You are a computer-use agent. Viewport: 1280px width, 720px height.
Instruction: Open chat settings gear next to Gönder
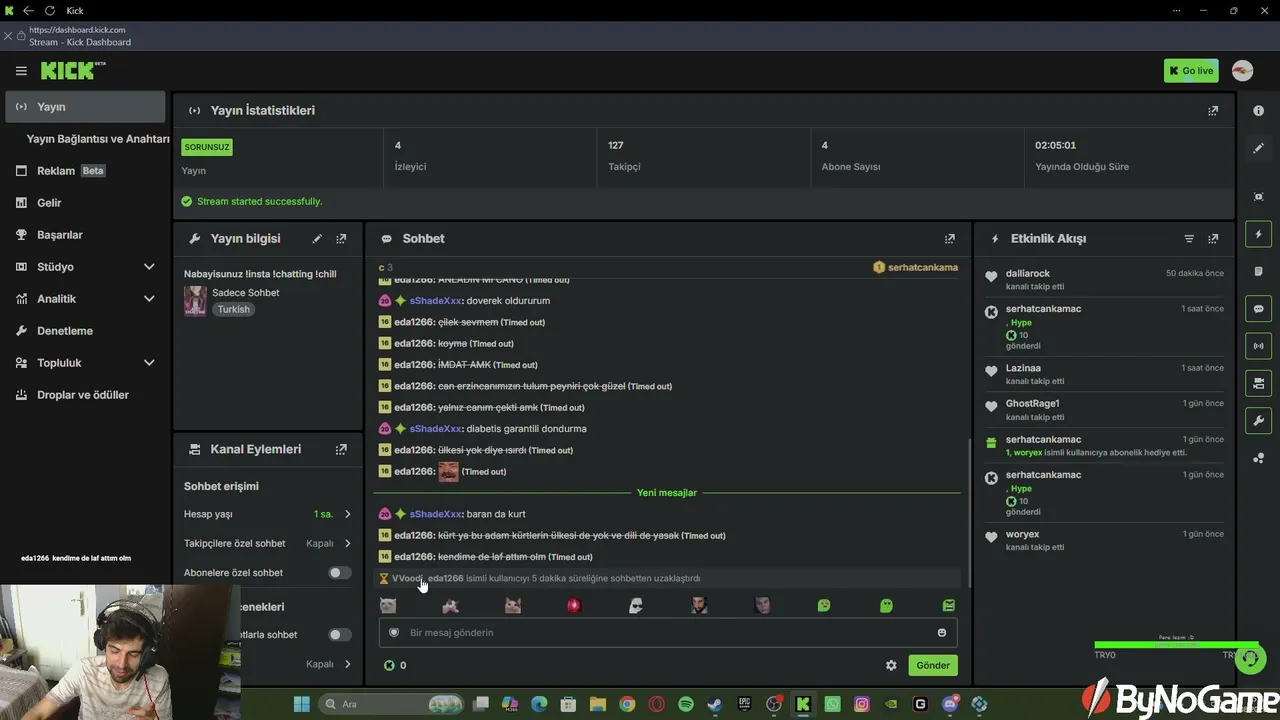tap(891, 665)
